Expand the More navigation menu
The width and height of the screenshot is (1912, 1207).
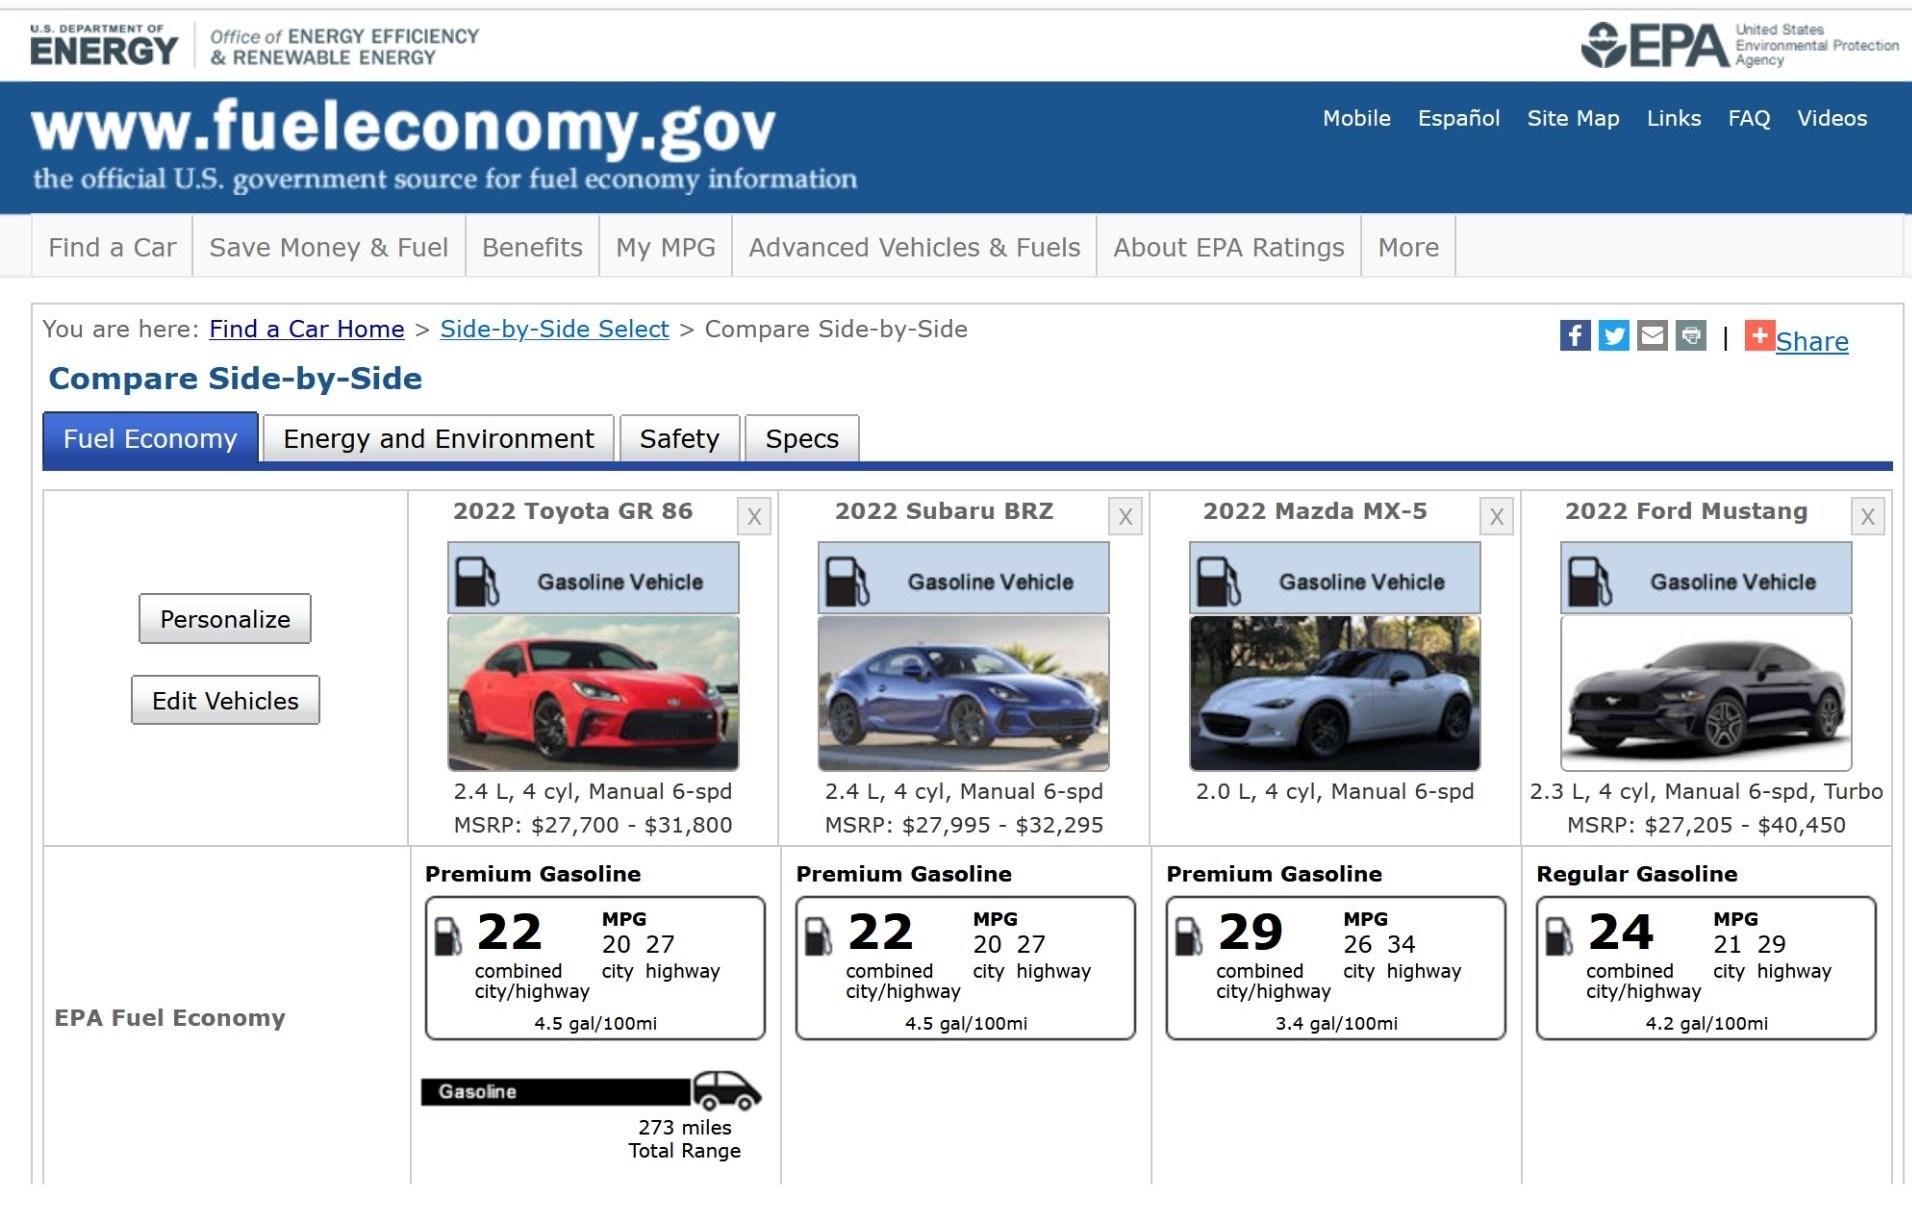tap(1408, 247)
